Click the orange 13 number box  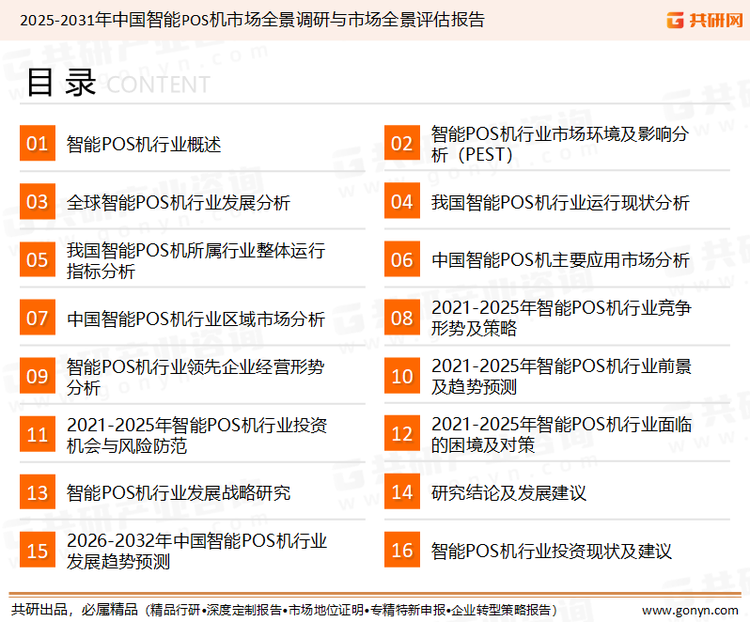tap(37, 492)
